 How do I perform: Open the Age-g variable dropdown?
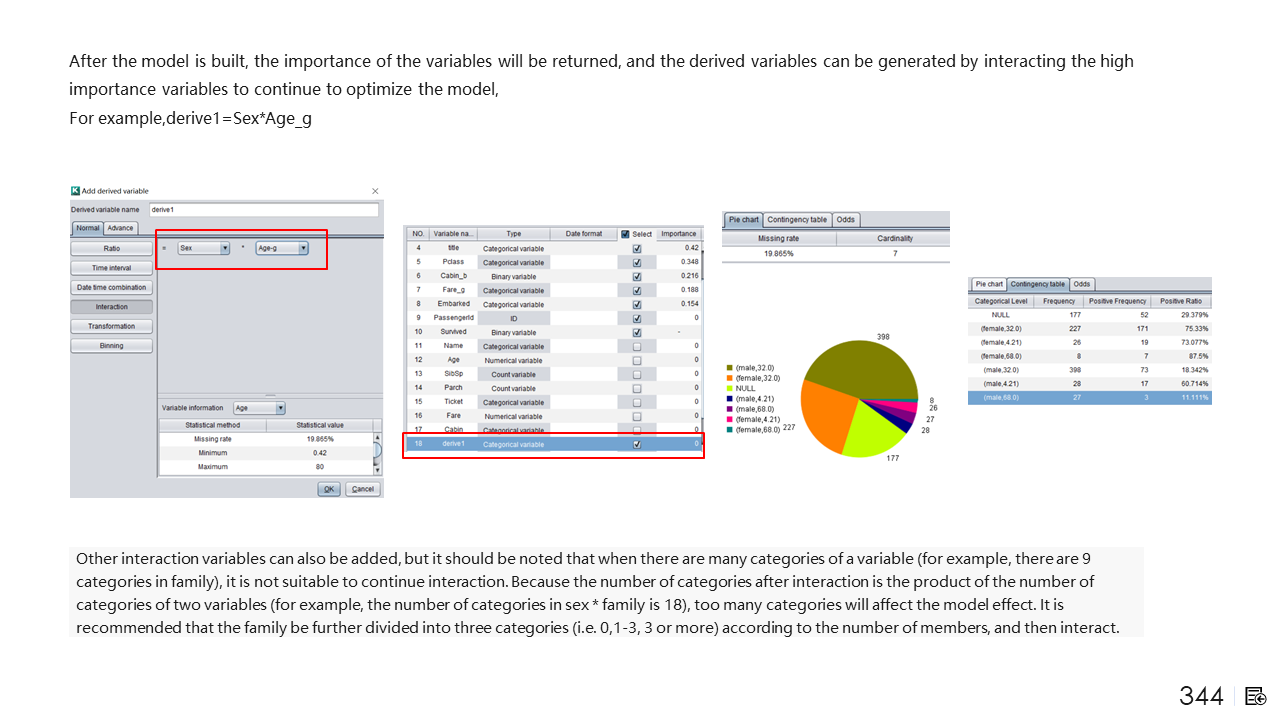[303, 248]
